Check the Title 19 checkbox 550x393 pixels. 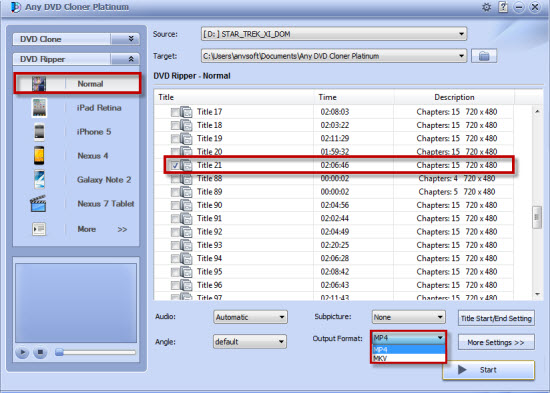[x=175, y=139]
